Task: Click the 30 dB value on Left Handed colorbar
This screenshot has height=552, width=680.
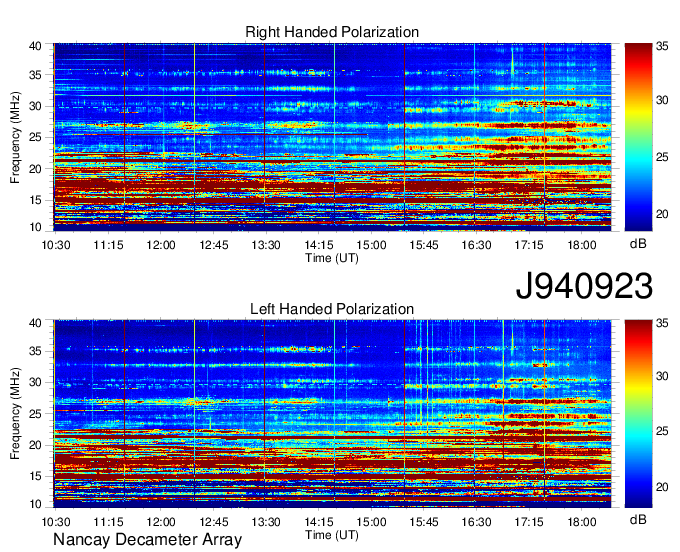Action: coord(662,376)
